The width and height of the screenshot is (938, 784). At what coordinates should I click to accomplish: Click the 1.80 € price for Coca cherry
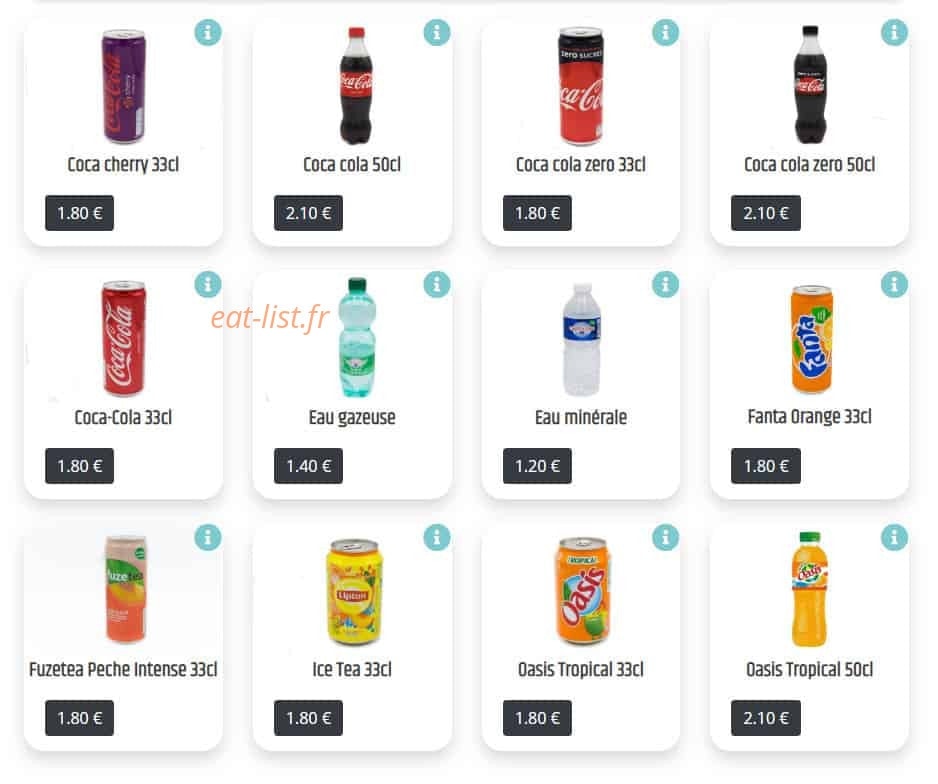point(80,213)
